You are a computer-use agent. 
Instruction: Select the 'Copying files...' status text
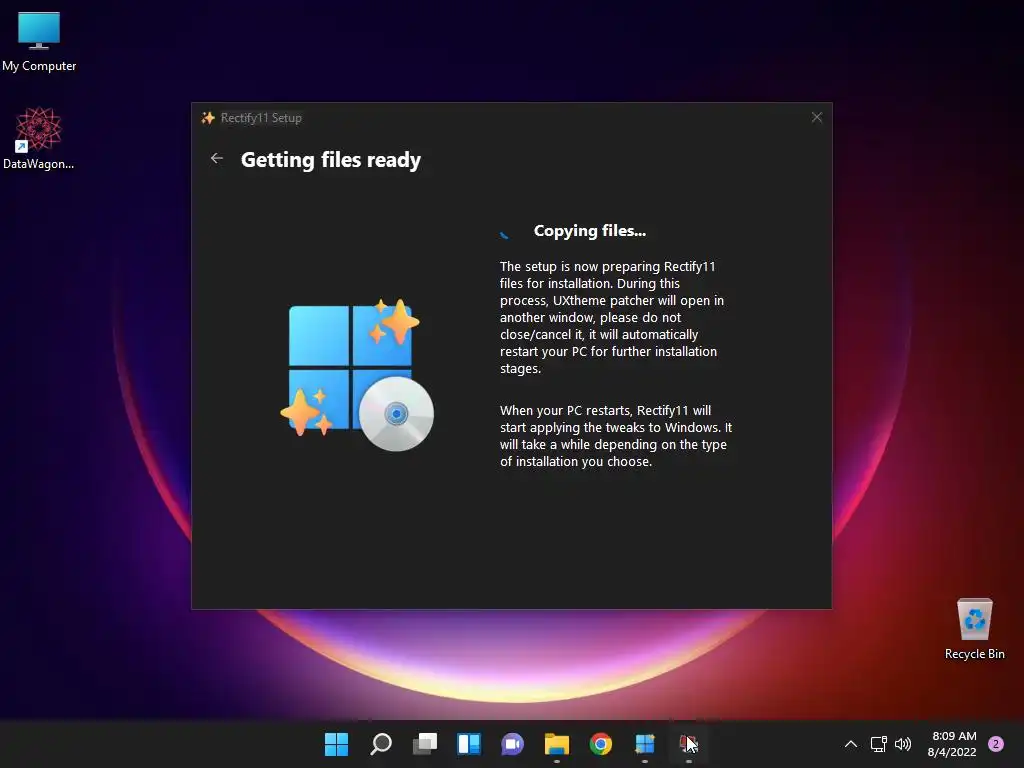point(590,231)
